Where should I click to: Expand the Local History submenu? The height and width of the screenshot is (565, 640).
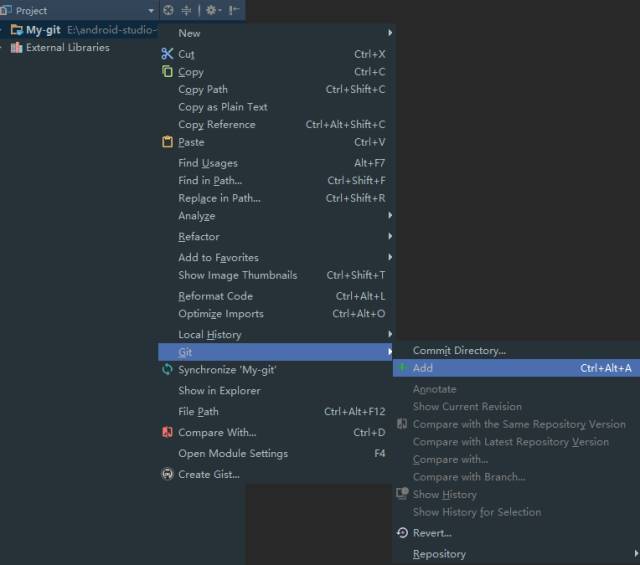tap(276, 335)
